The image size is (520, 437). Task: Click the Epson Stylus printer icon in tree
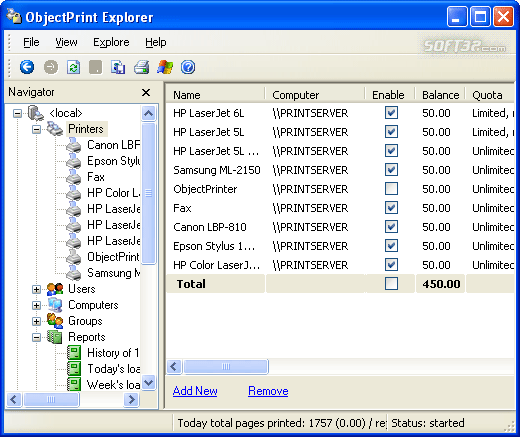[74, 161]
